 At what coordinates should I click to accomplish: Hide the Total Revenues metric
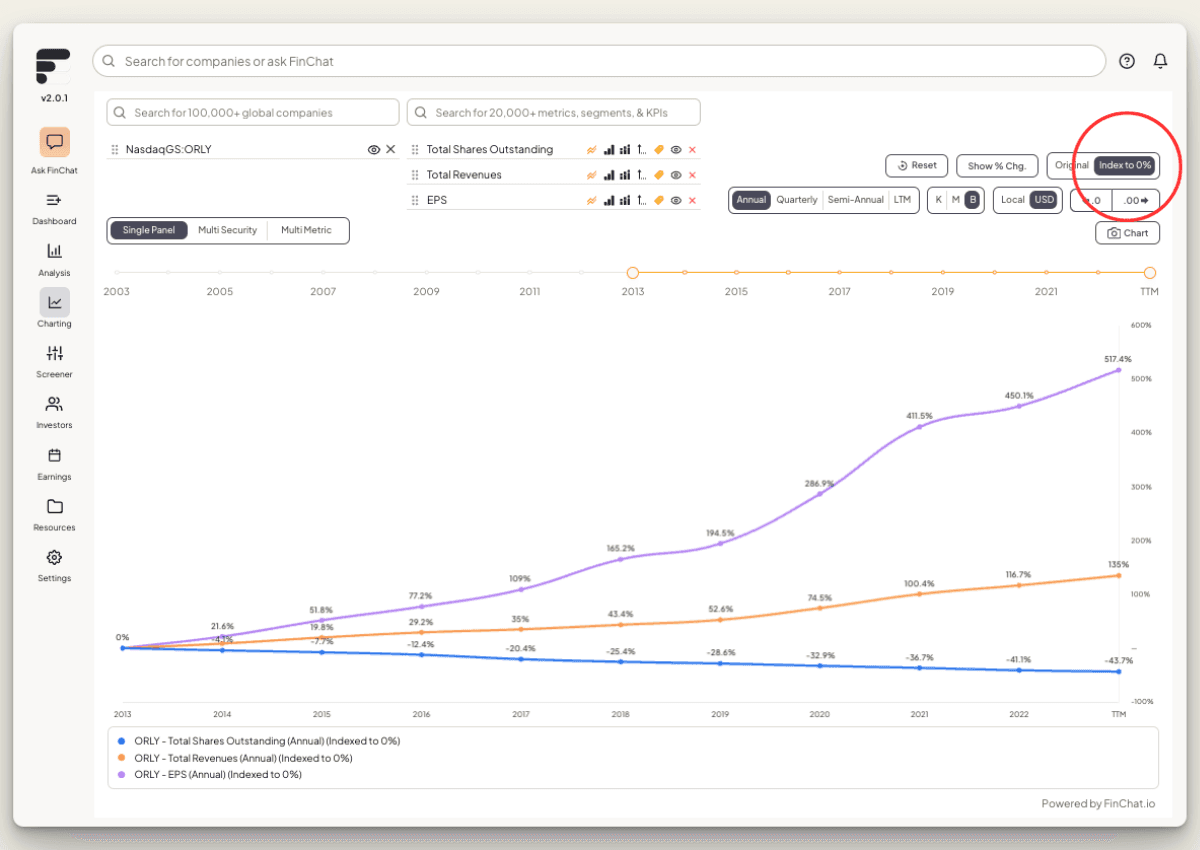[676, 175]
